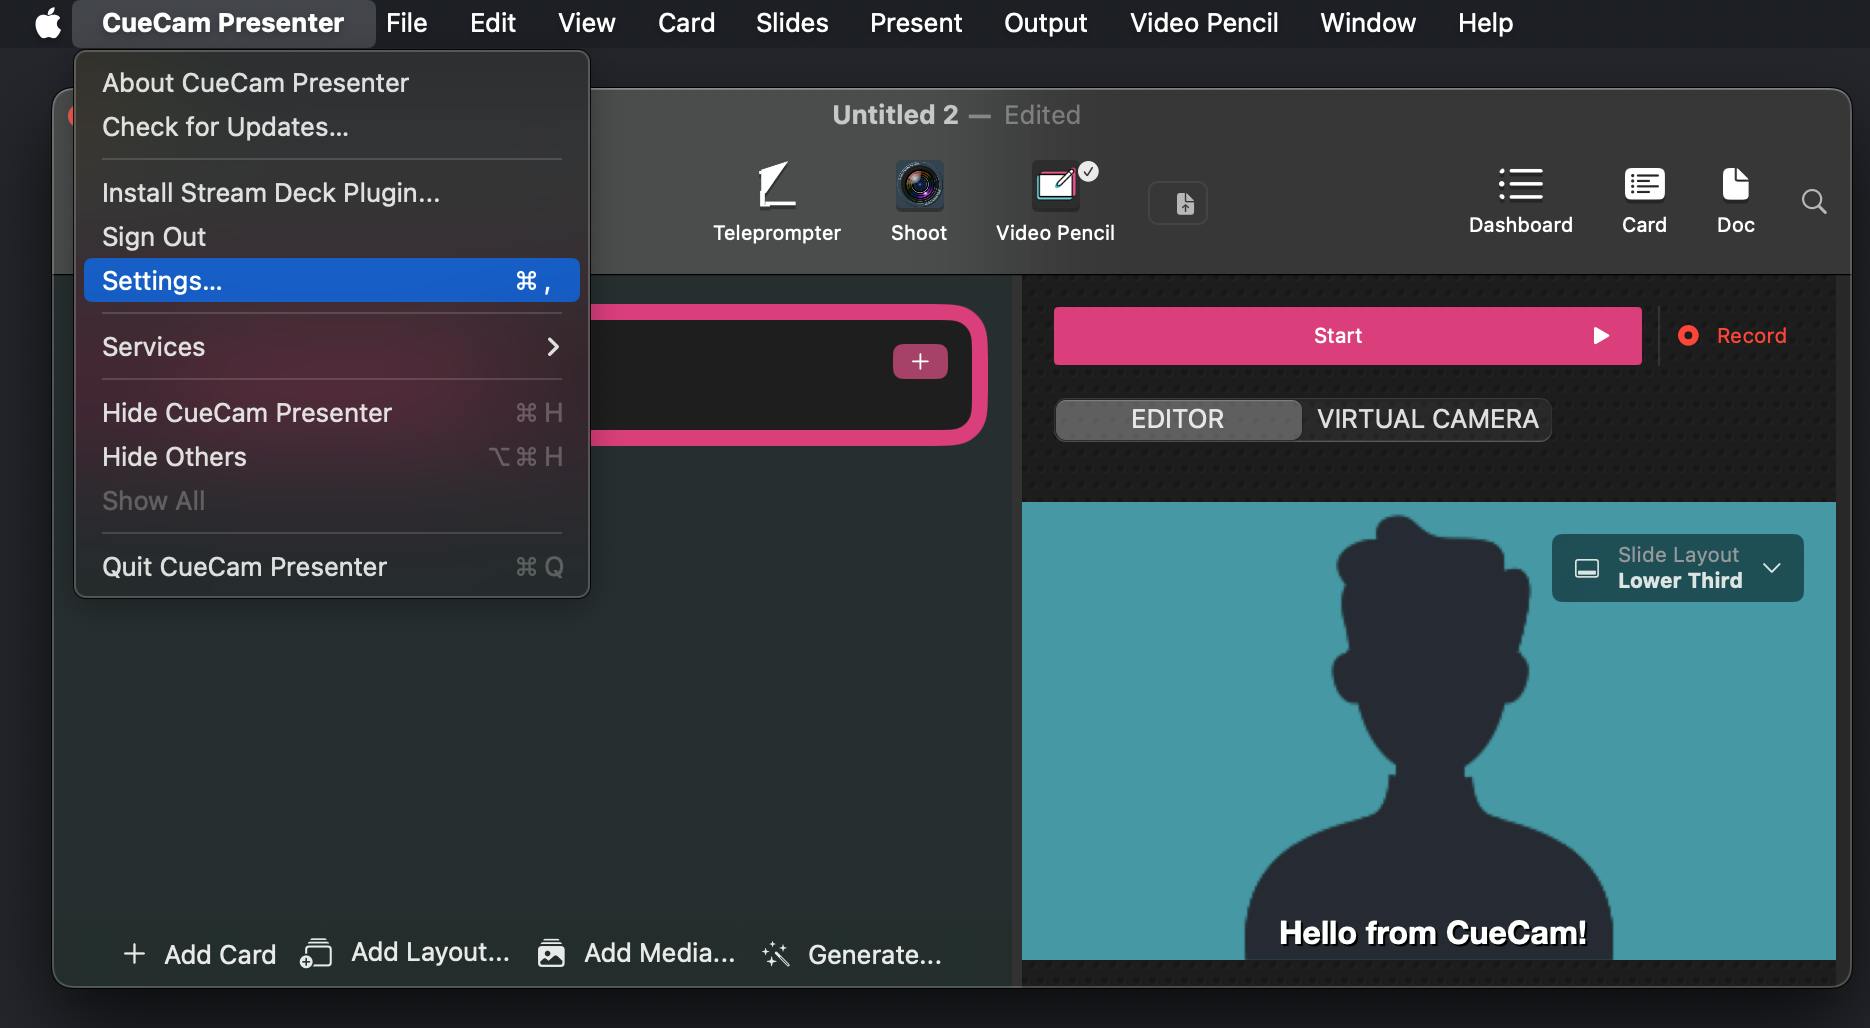Choose Settings... from the menu
The image size is (1870, 1028).
tap(332, 281)
